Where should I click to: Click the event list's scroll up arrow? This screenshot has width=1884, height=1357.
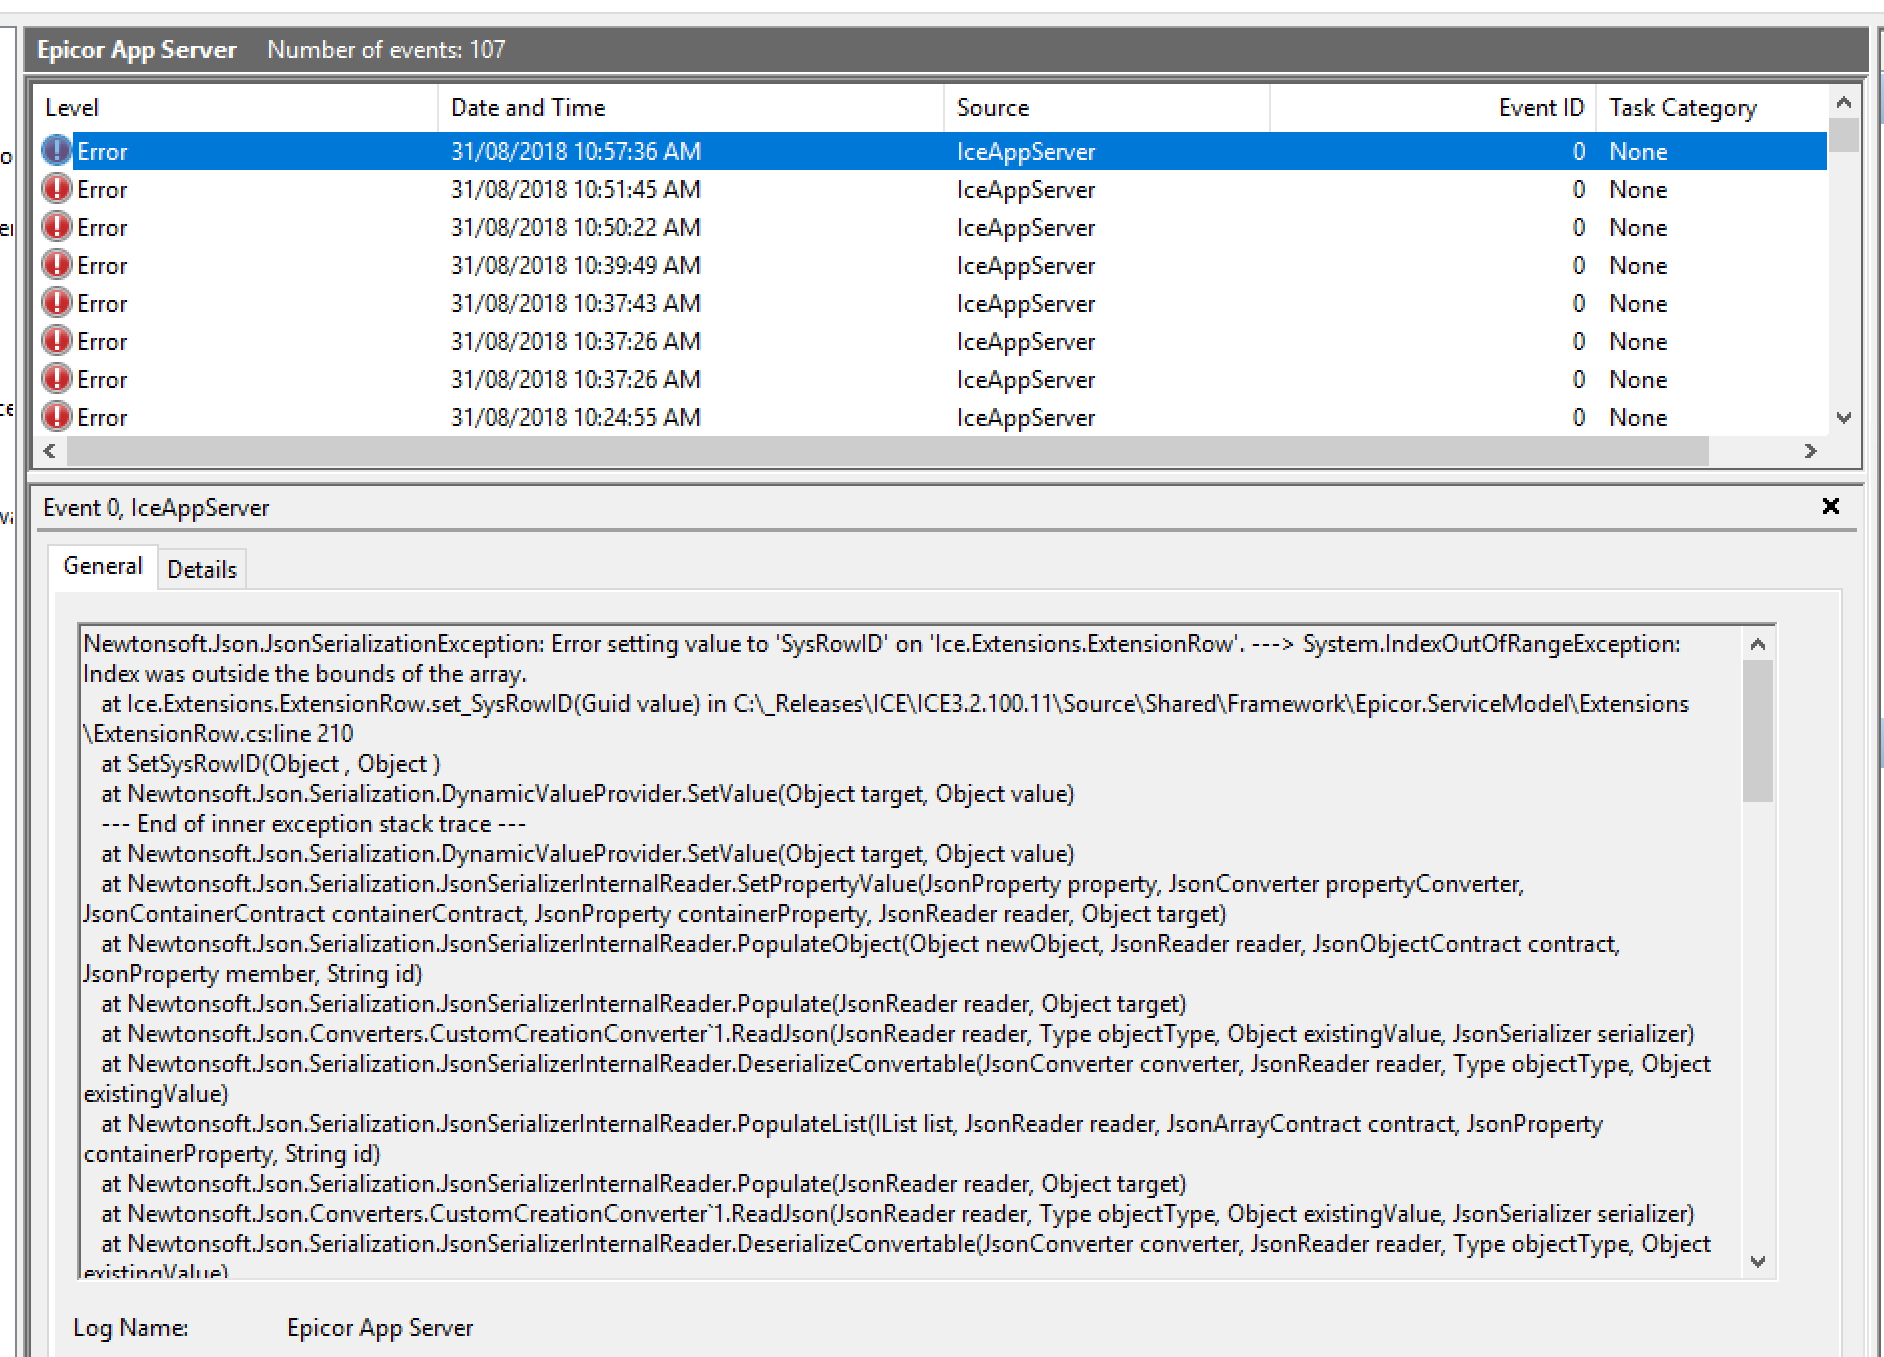click(x=1844, y=102)
